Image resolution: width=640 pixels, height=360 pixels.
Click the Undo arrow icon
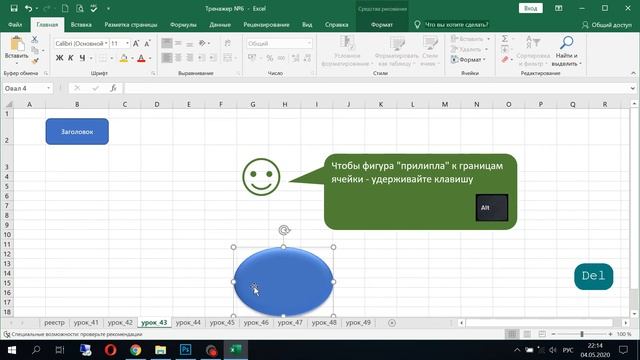(28, 8)
